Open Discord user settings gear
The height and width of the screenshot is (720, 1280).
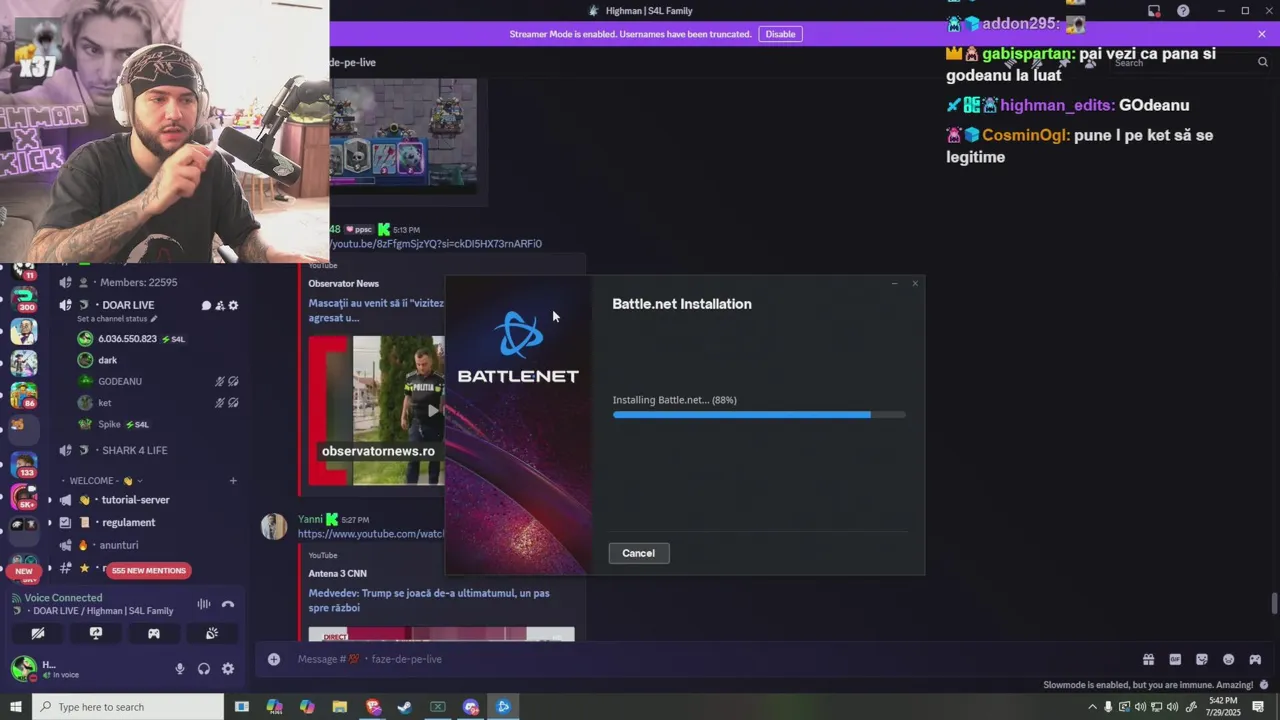[228, 669]
